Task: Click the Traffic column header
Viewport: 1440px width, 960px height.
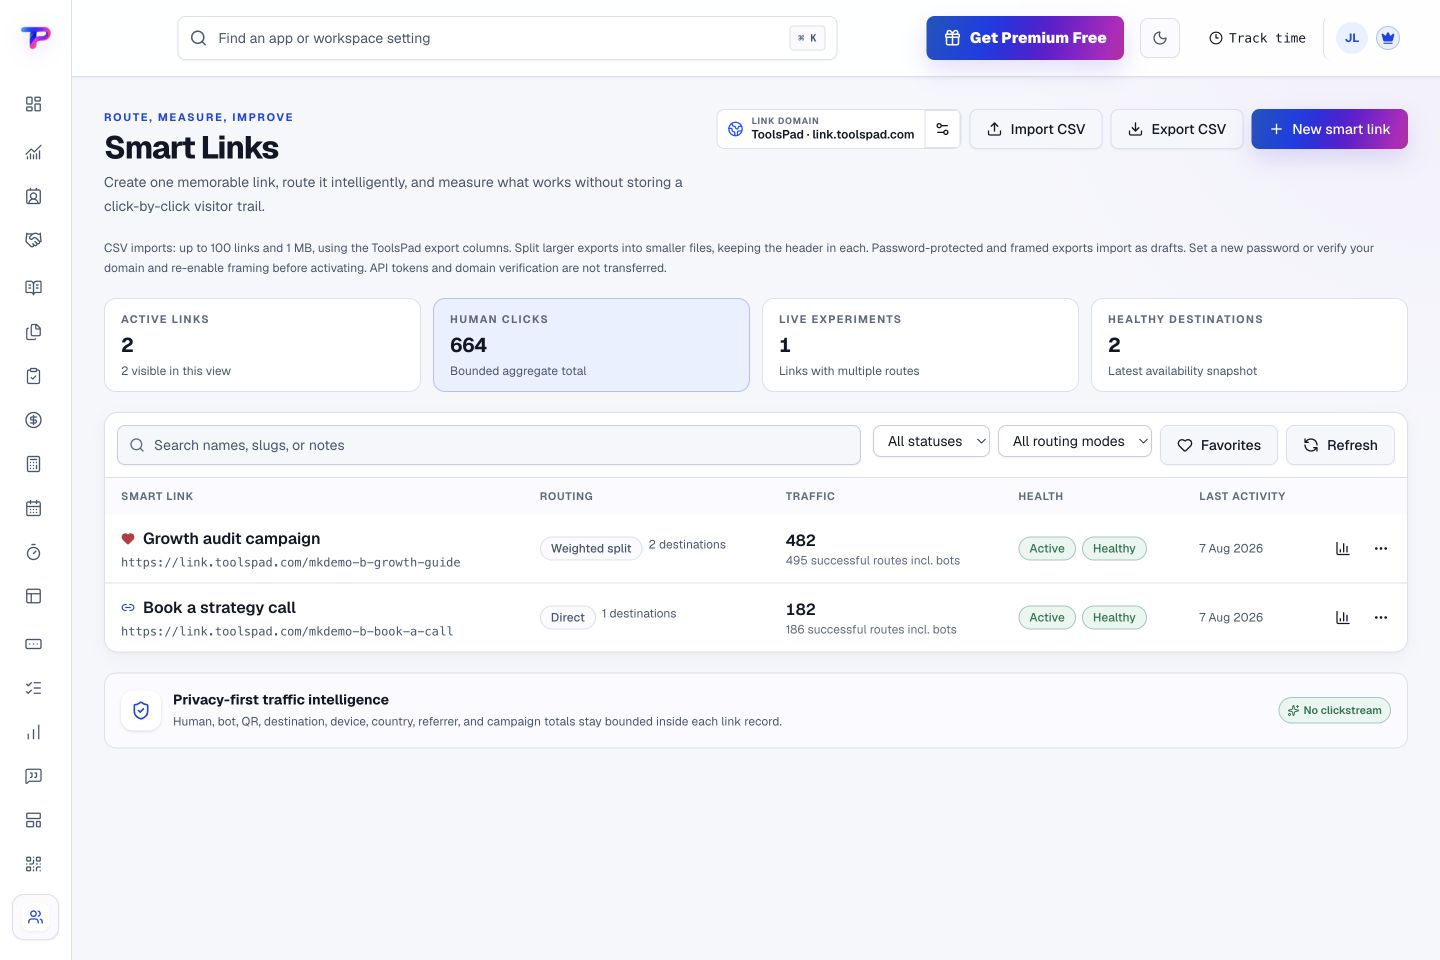Action: click(x=810, y=496)
